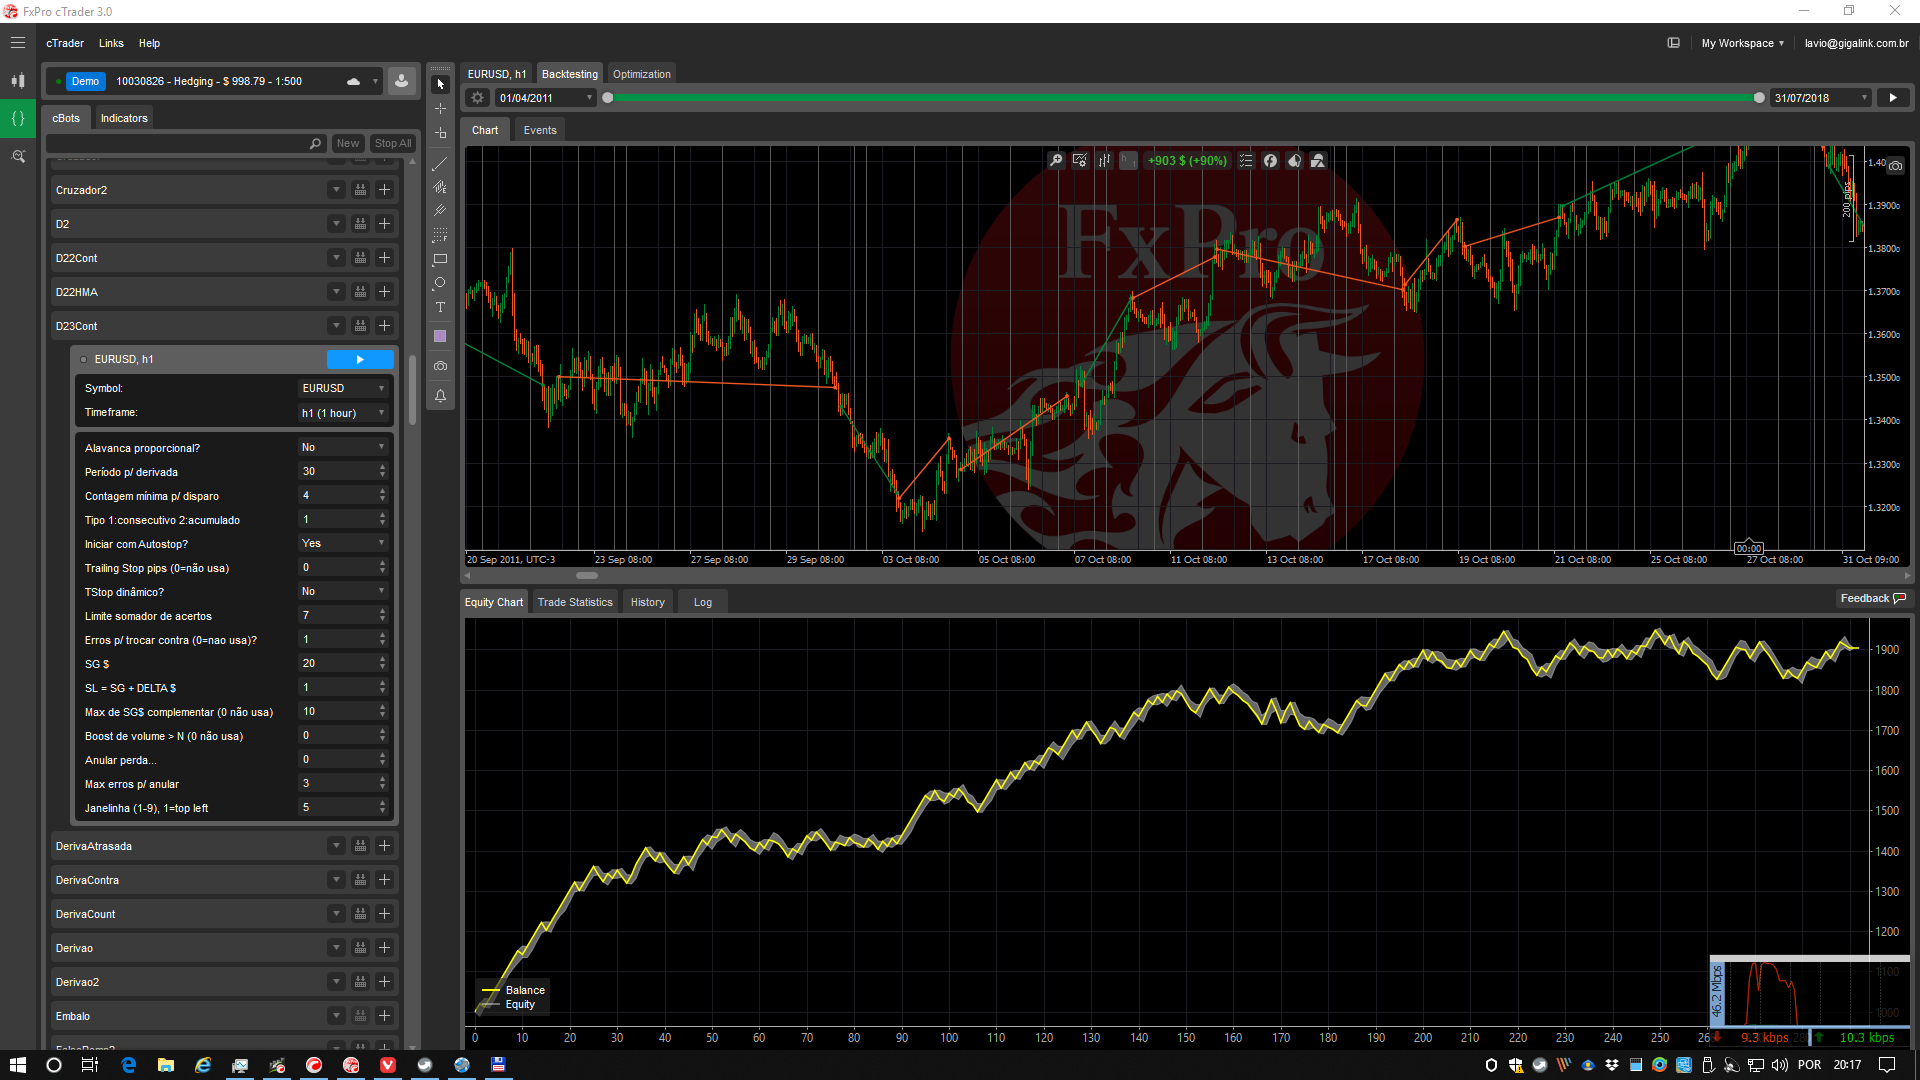Open the Events tab
The image size is (1920, 1080).
pos(540,130)
